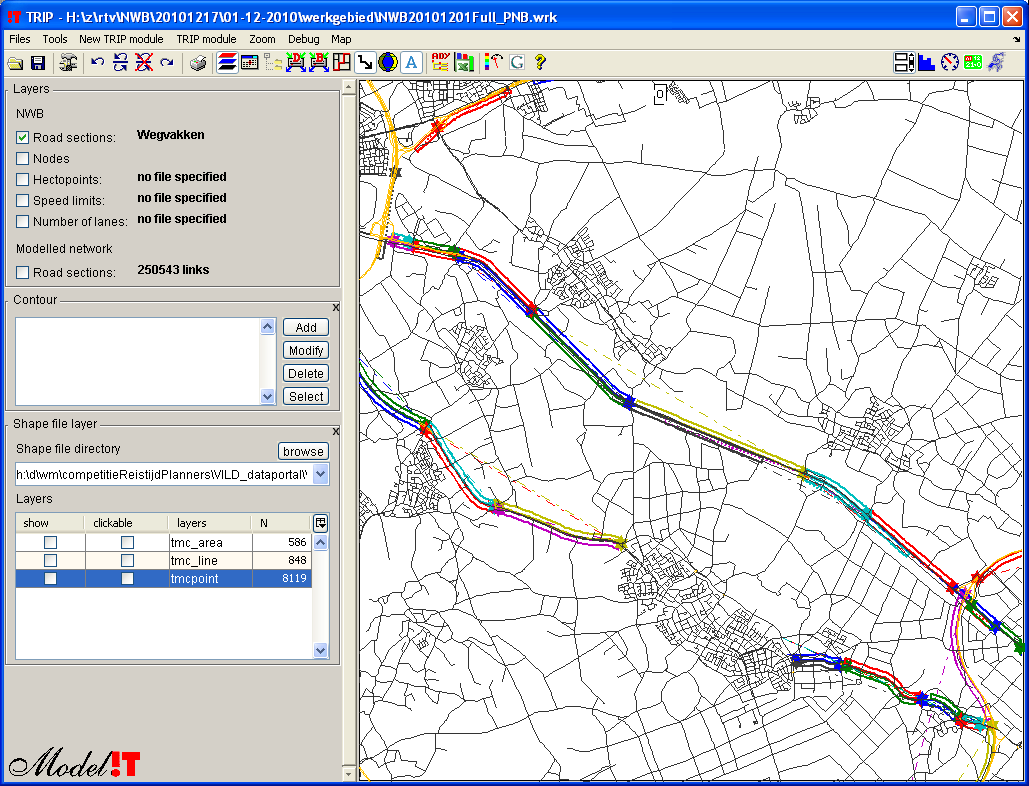
Task: Click the Select contour button
Action: tap(306, 396)
